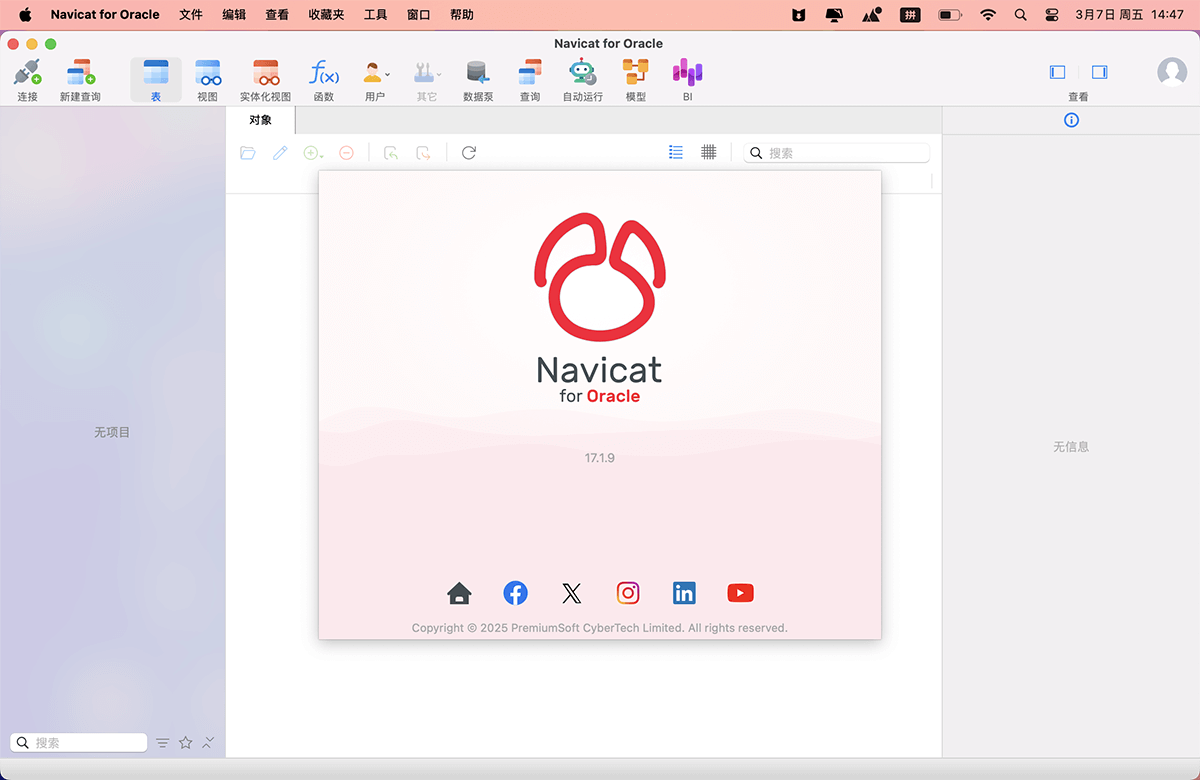1200x780 pixels.
Task: Switch to grid detail view mode
Action: (709, 152)
